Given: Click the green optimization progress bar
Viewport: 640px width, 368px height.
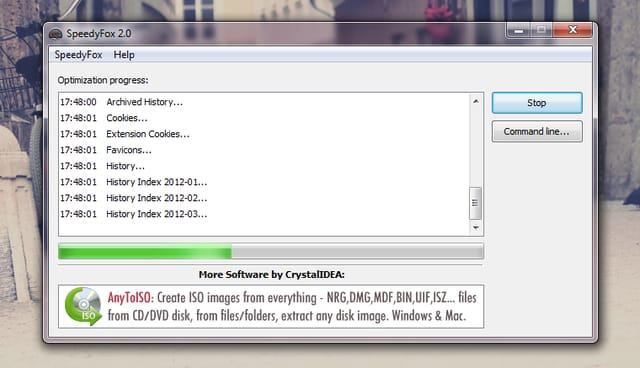Looking at the screenshot, I should (x=271, y=251).
